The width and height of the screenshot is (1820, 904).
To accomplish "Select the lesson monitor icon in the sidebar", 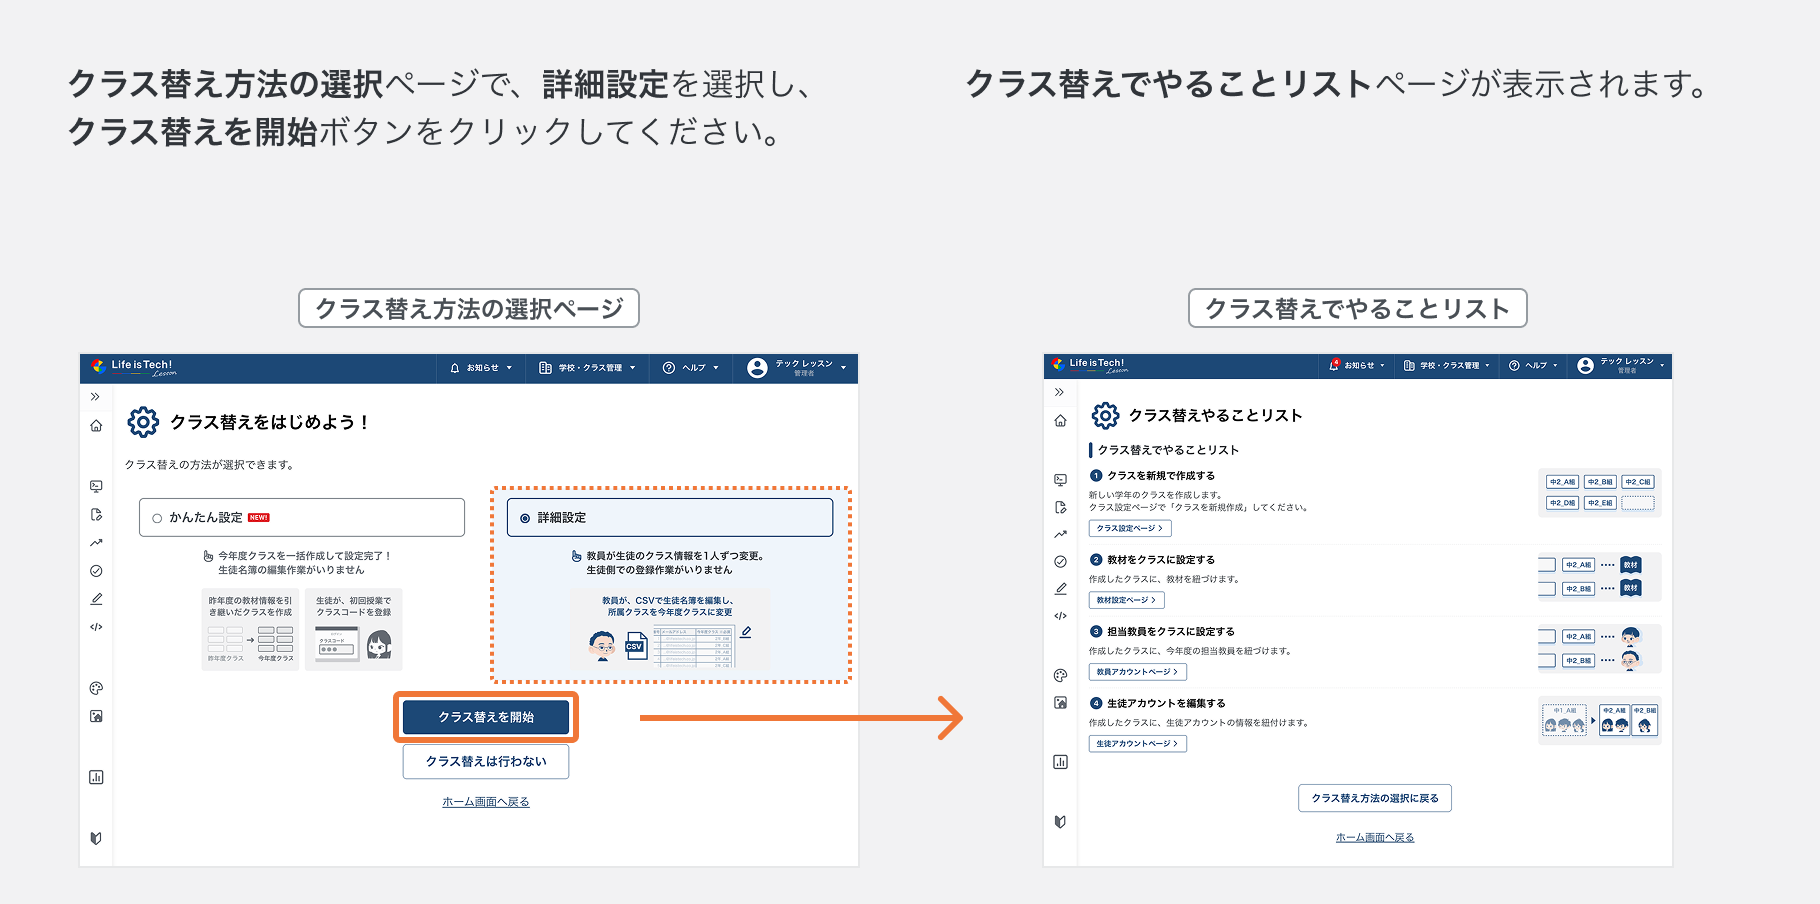I will coord(96,487).
